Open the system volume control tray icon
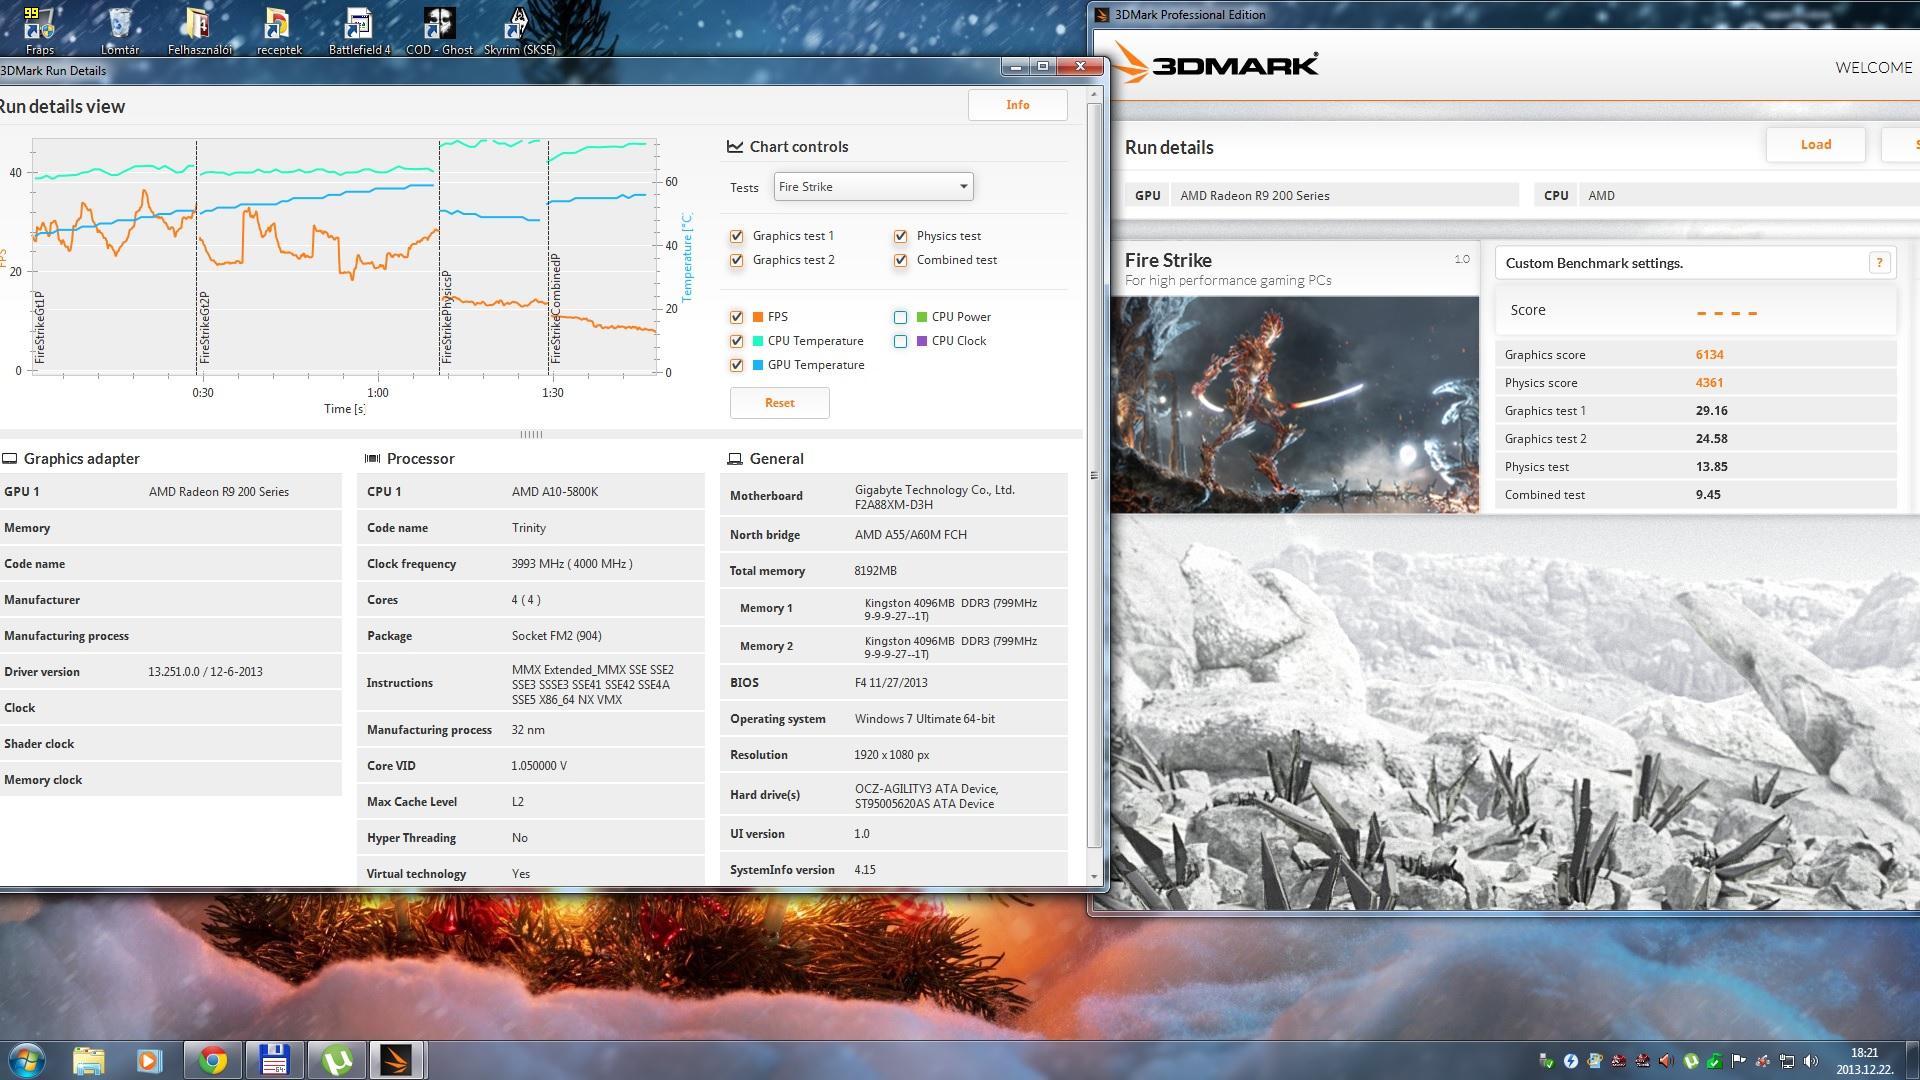Image resolution: width=1920 pixels, height=1080 pixels. (1811, 1061)
